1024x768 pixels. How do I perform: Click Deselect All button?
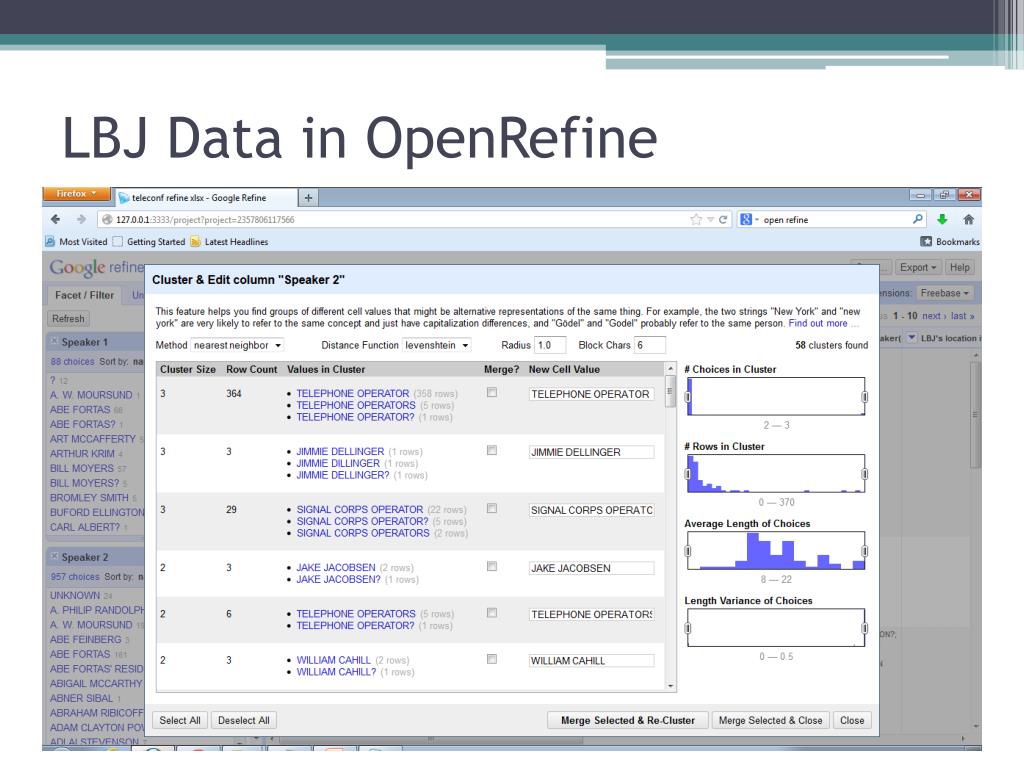pyautogui.click(x=244, y=720)
